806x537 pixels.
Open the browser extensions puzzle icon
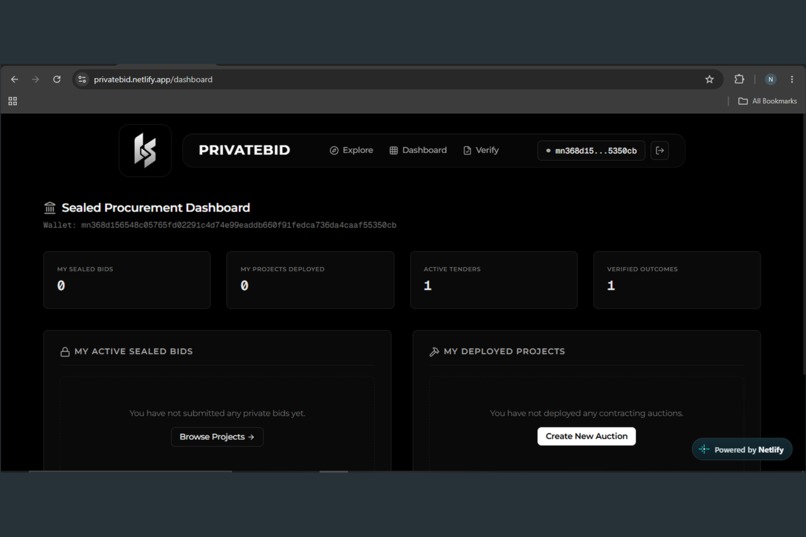point(739,79)
